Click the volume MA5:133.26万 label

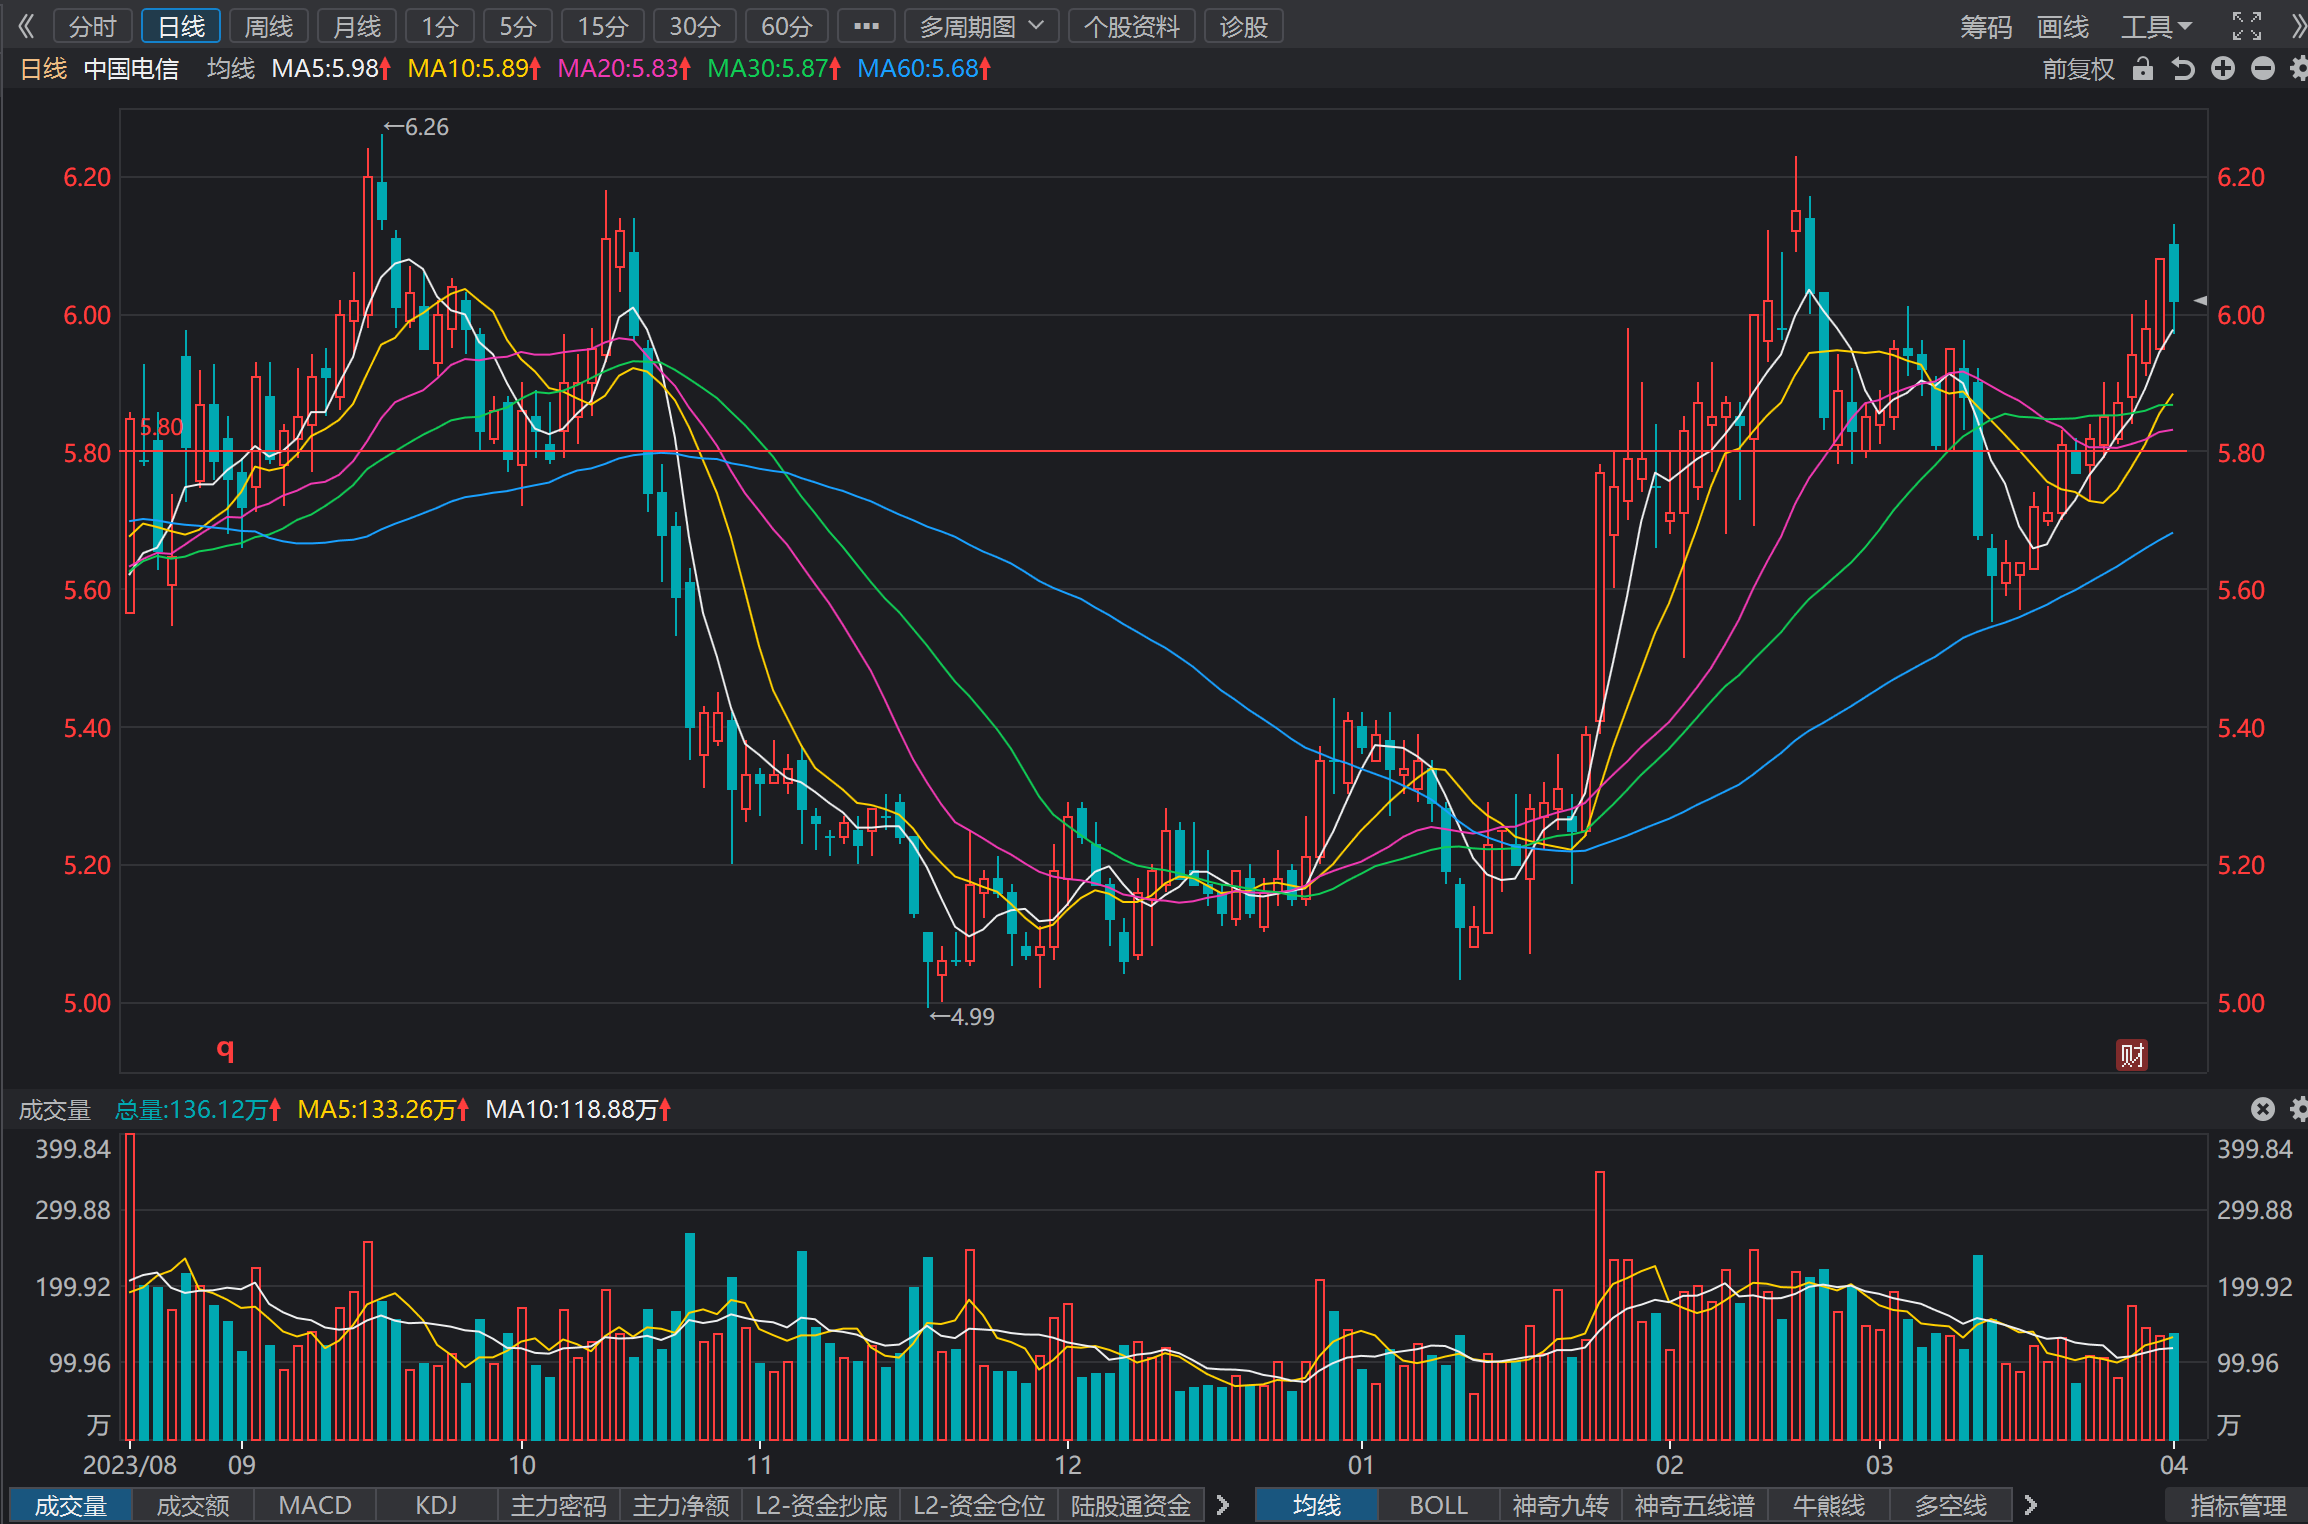point(383,1109)
